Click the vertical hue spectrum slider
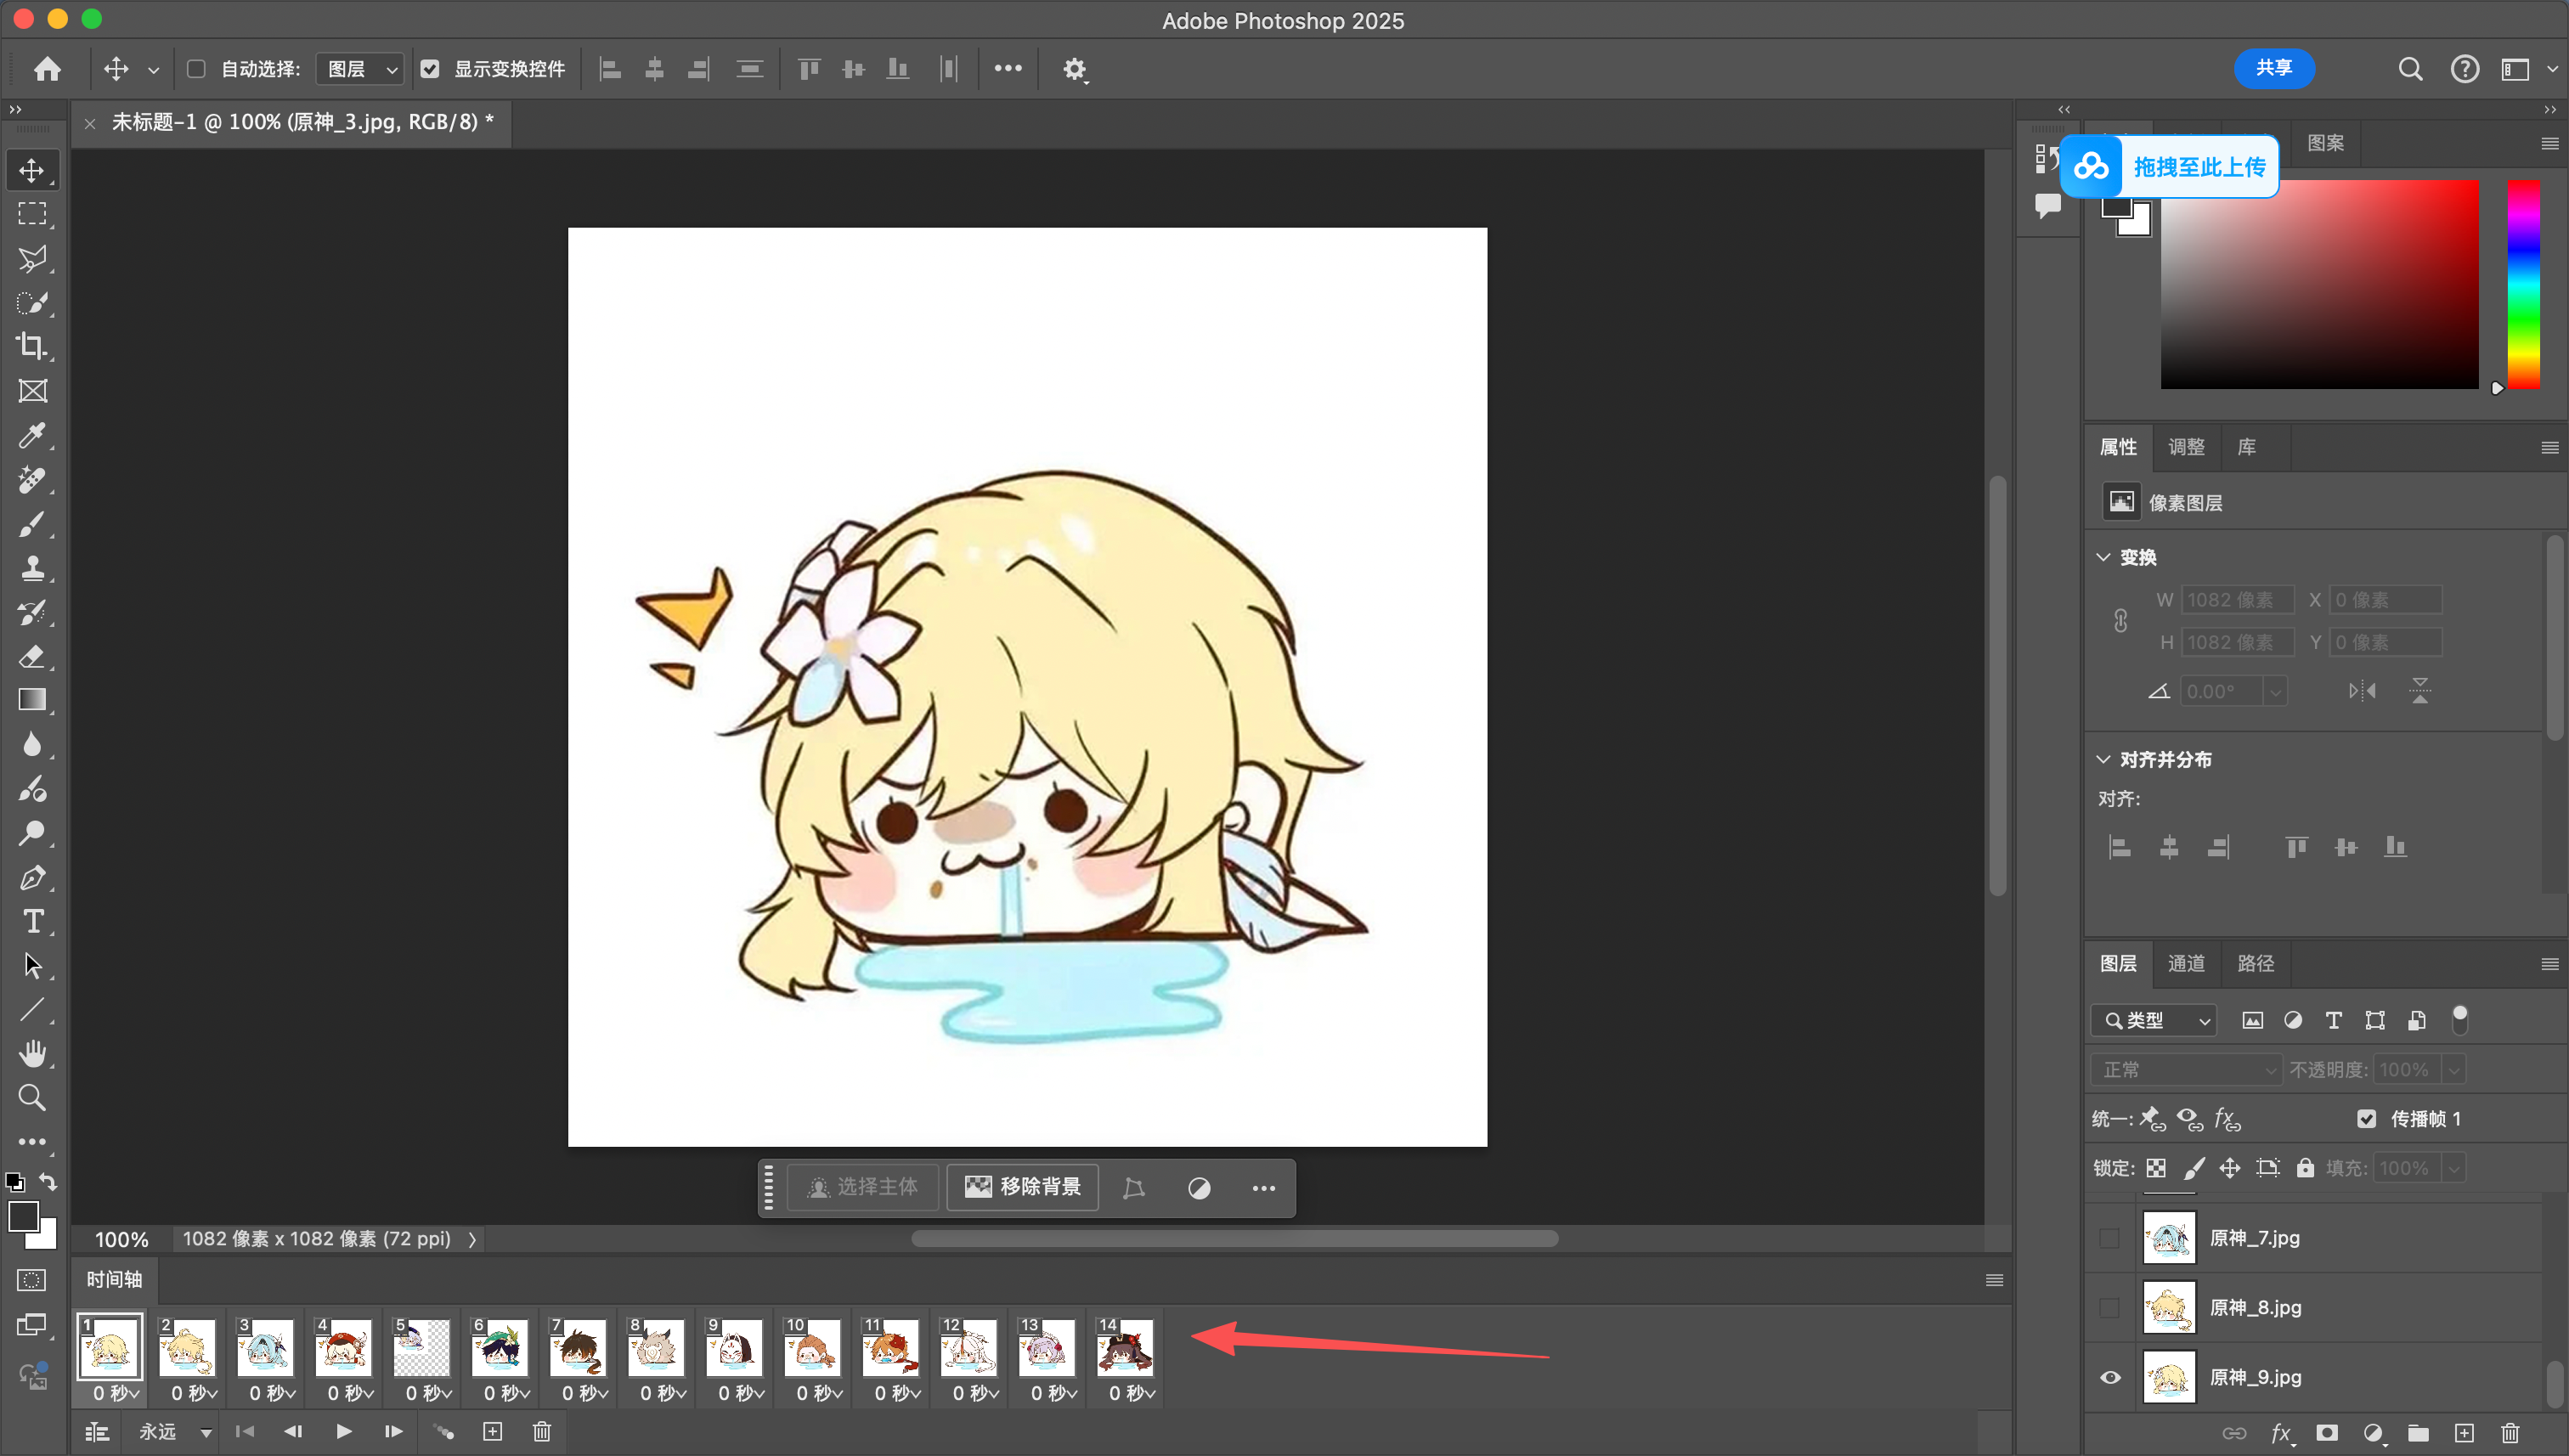The width and height of the screenshot is (2569, 1456). coord(2522,284)
